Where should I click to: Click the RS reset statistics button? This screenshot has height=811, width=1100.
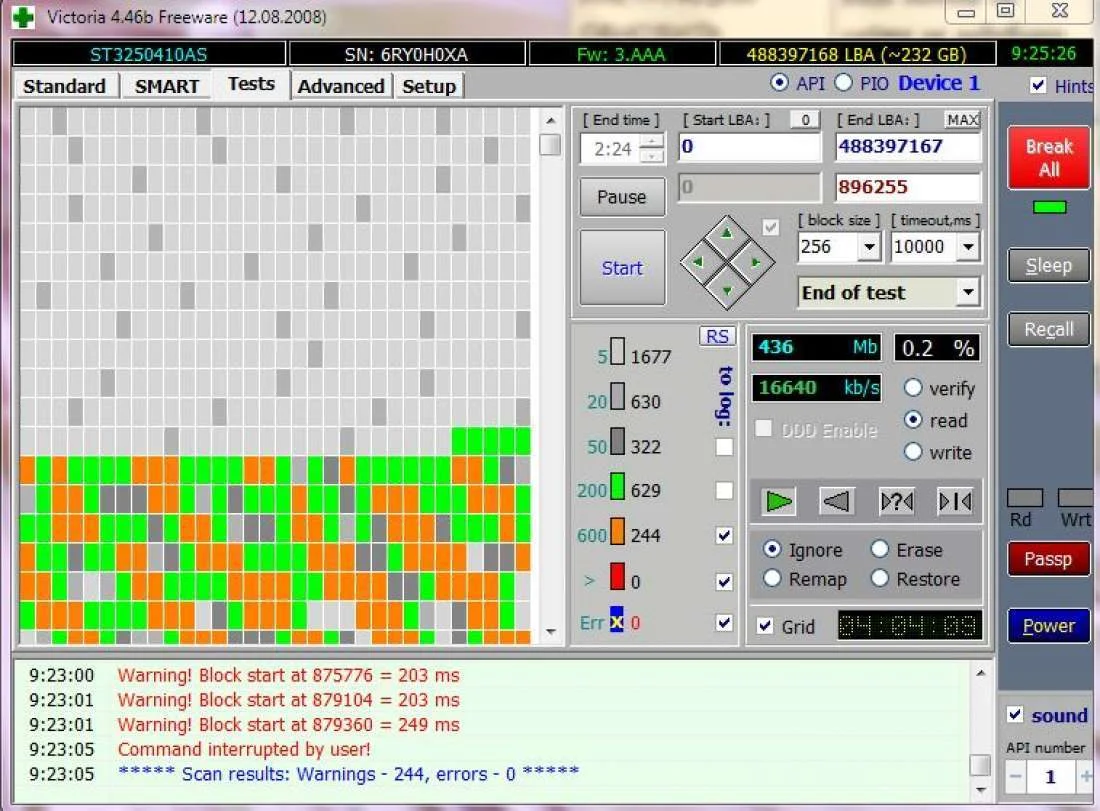point(717,337)
